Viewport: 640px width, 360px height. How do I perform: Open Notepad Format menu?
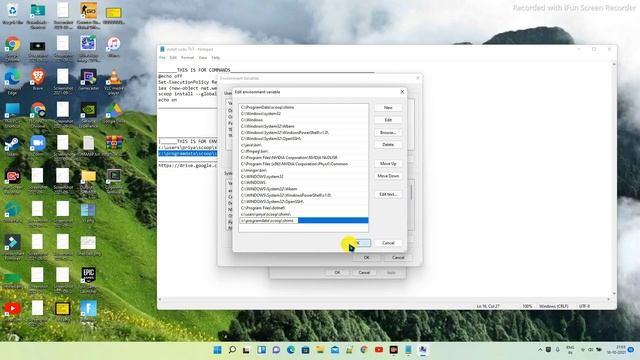(x=187, y=58)
